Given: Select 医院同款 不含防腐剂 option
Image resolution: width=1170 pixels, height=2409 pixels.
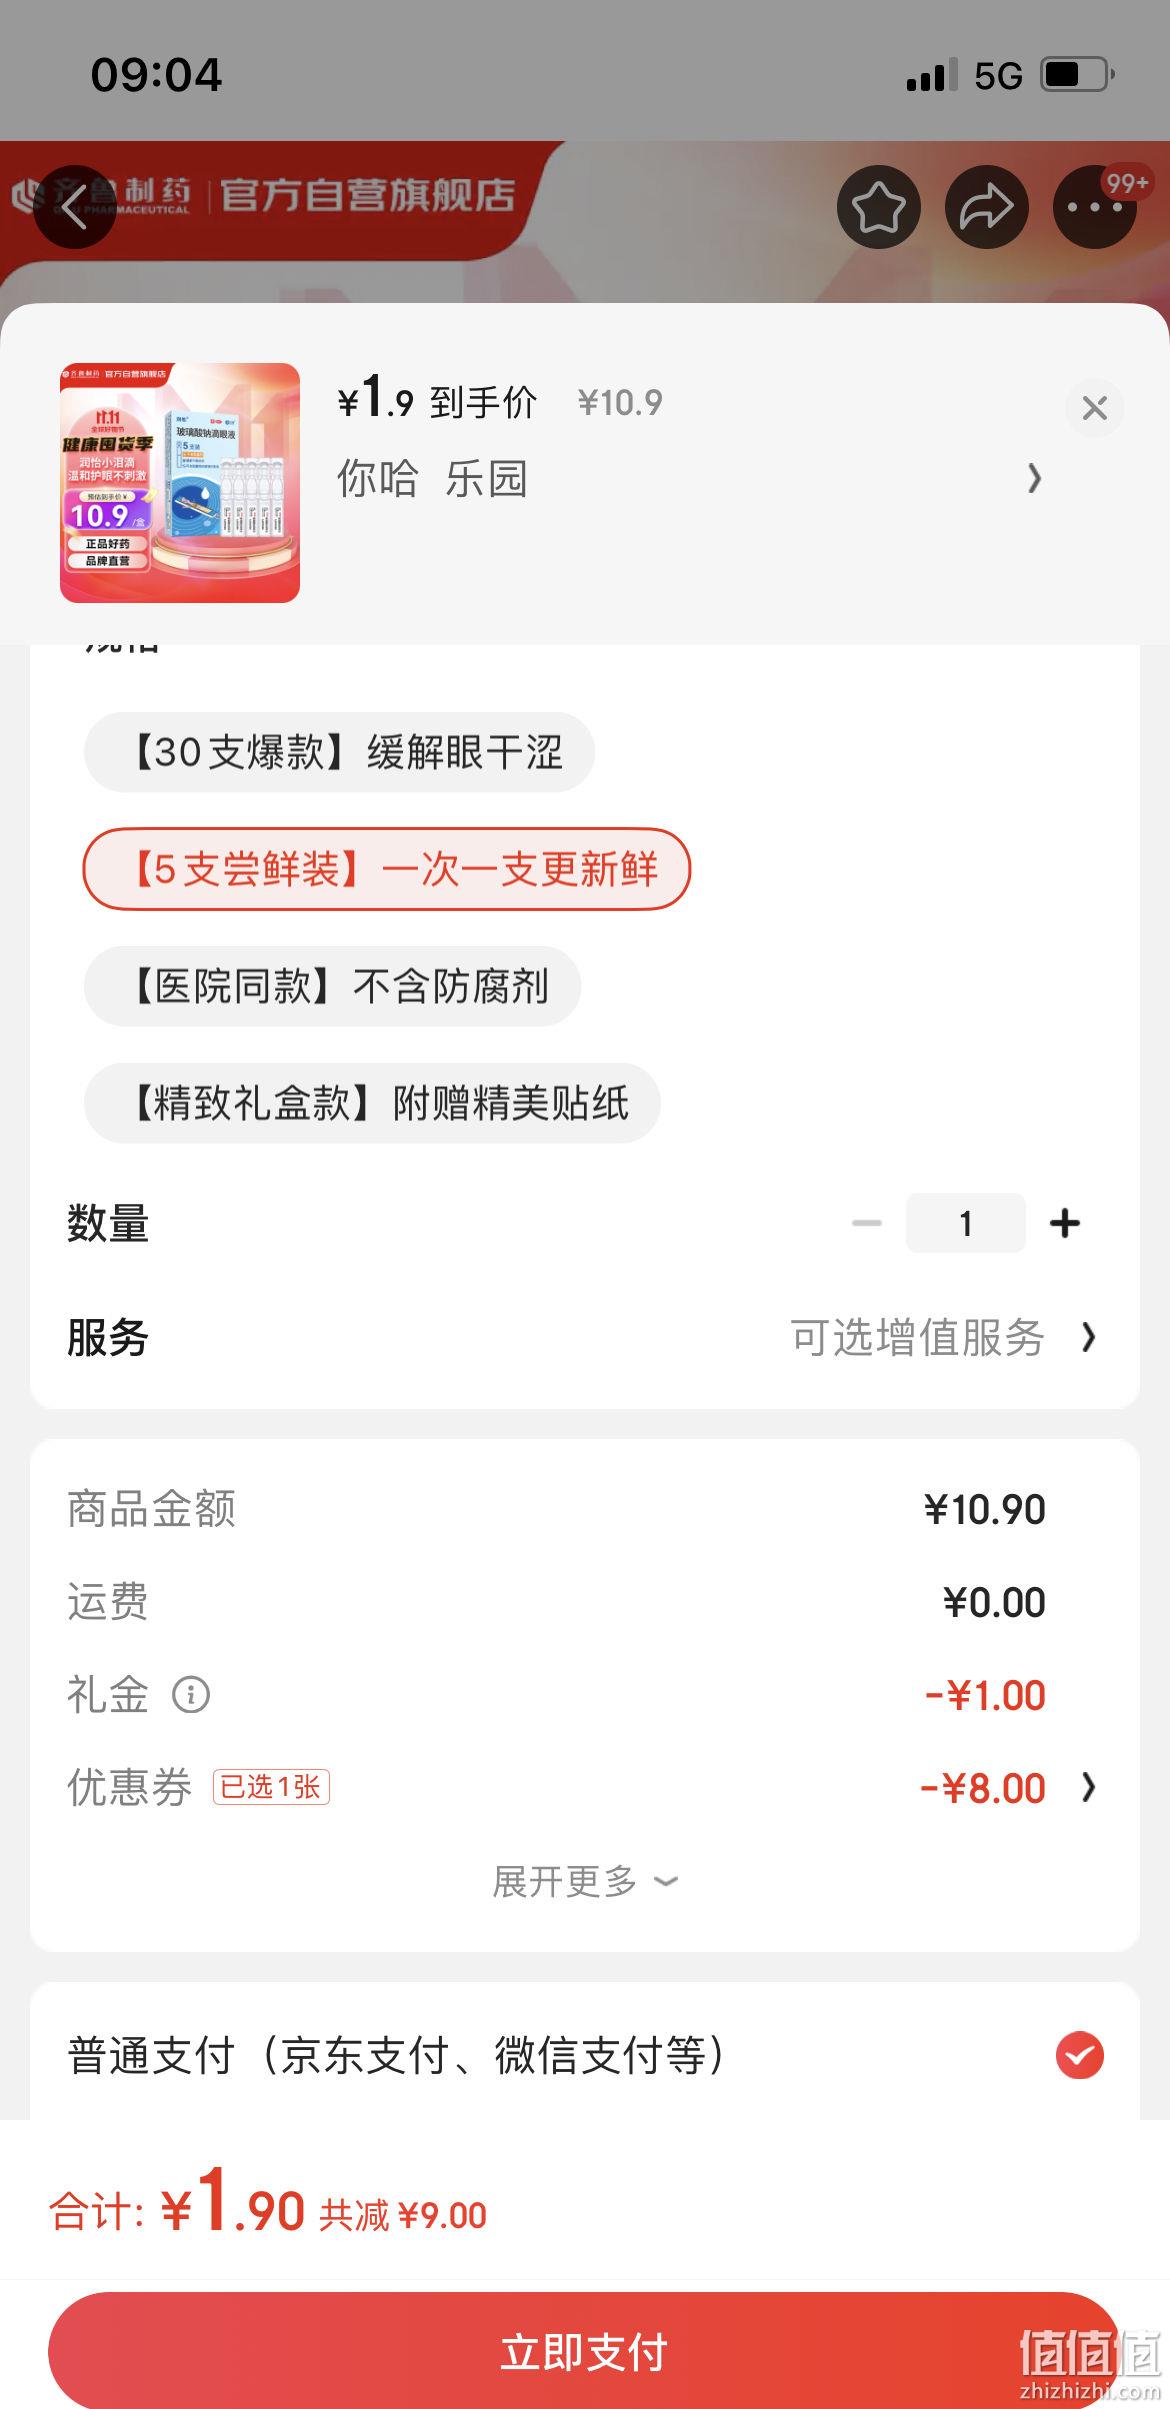Looking at the screenshot, I should (x=332, y=986).
